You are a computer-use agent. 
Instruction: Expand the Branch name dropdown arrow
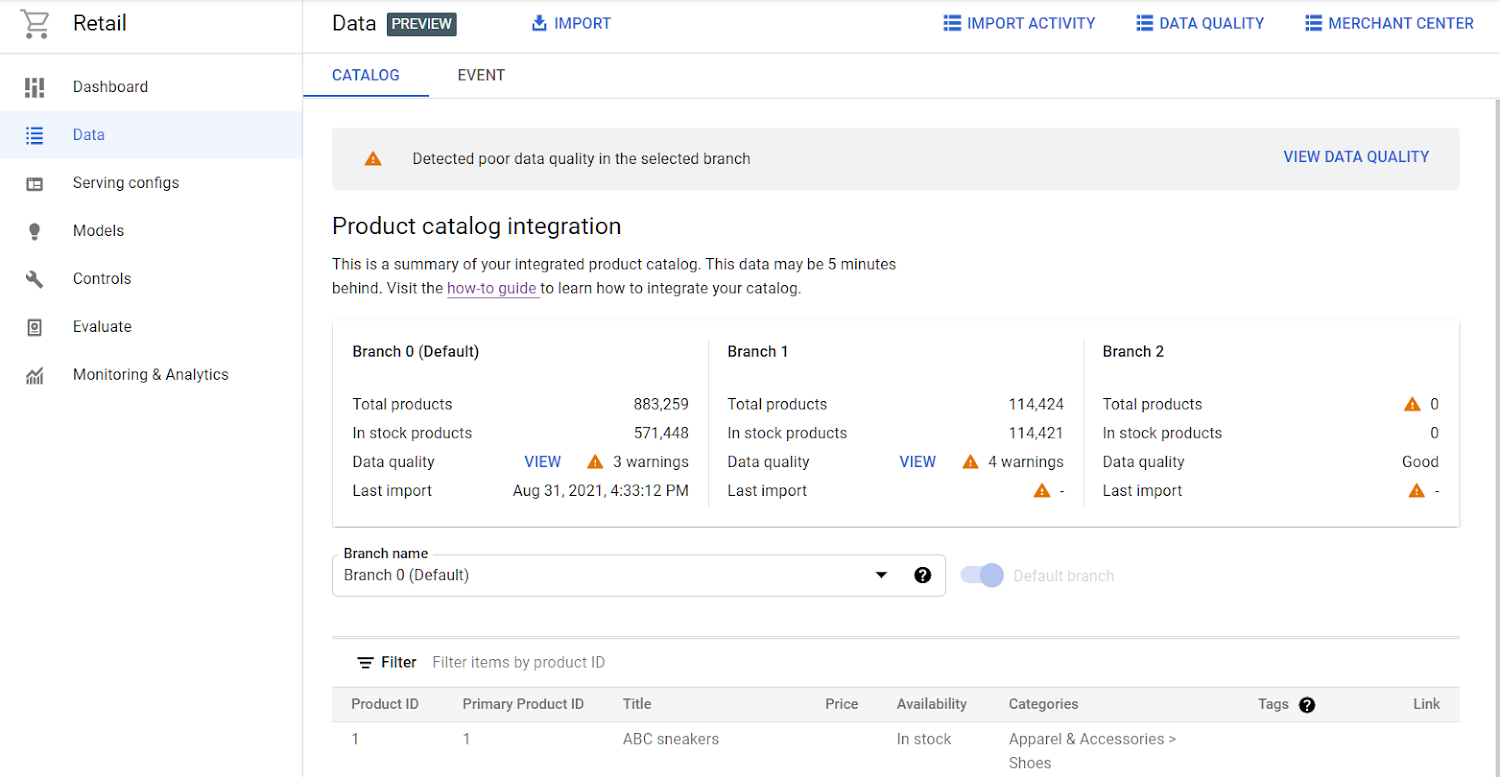[x=881, y=575]
